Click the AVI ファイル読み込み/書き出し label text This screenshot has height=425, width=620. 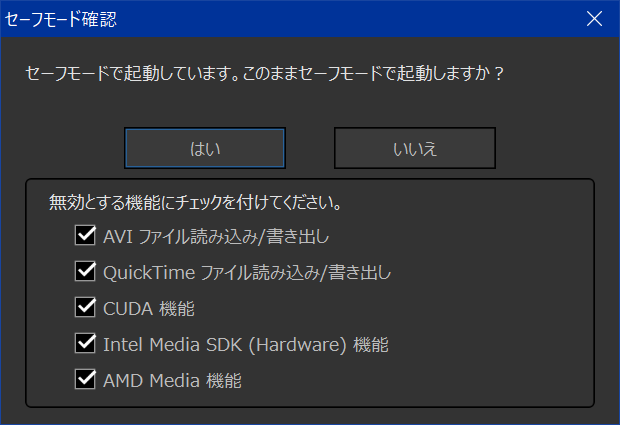click(216, 236)
